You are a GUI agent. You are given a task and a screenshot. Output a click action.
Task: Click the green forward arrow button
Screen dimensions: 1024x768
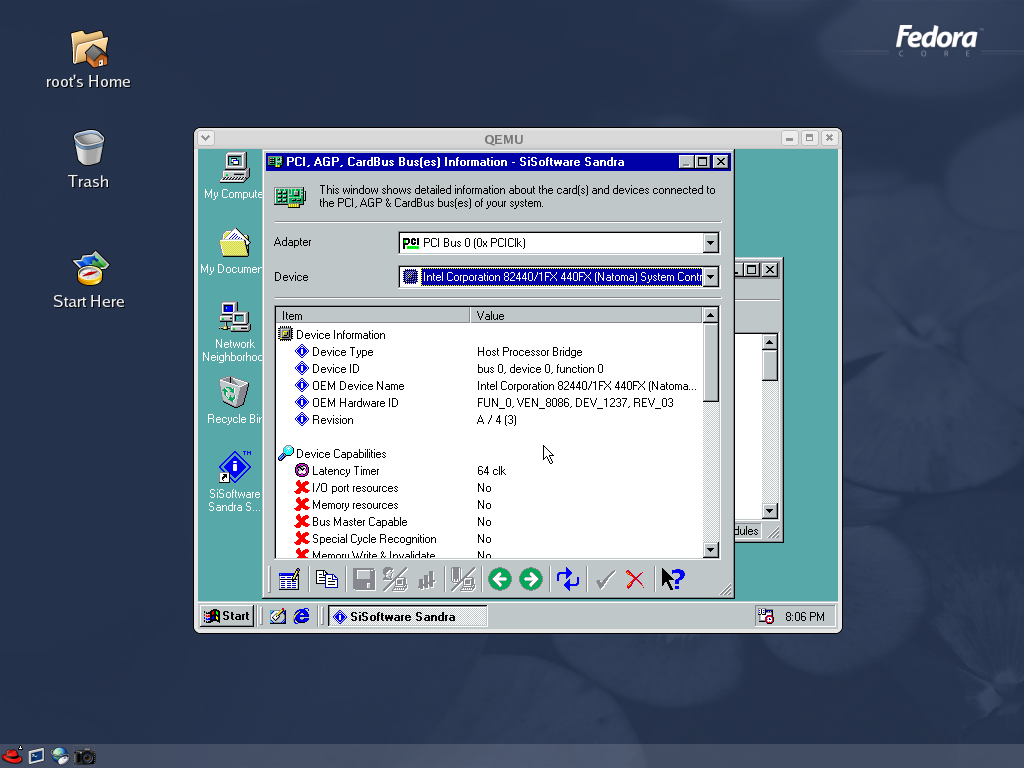coord(531,579)
